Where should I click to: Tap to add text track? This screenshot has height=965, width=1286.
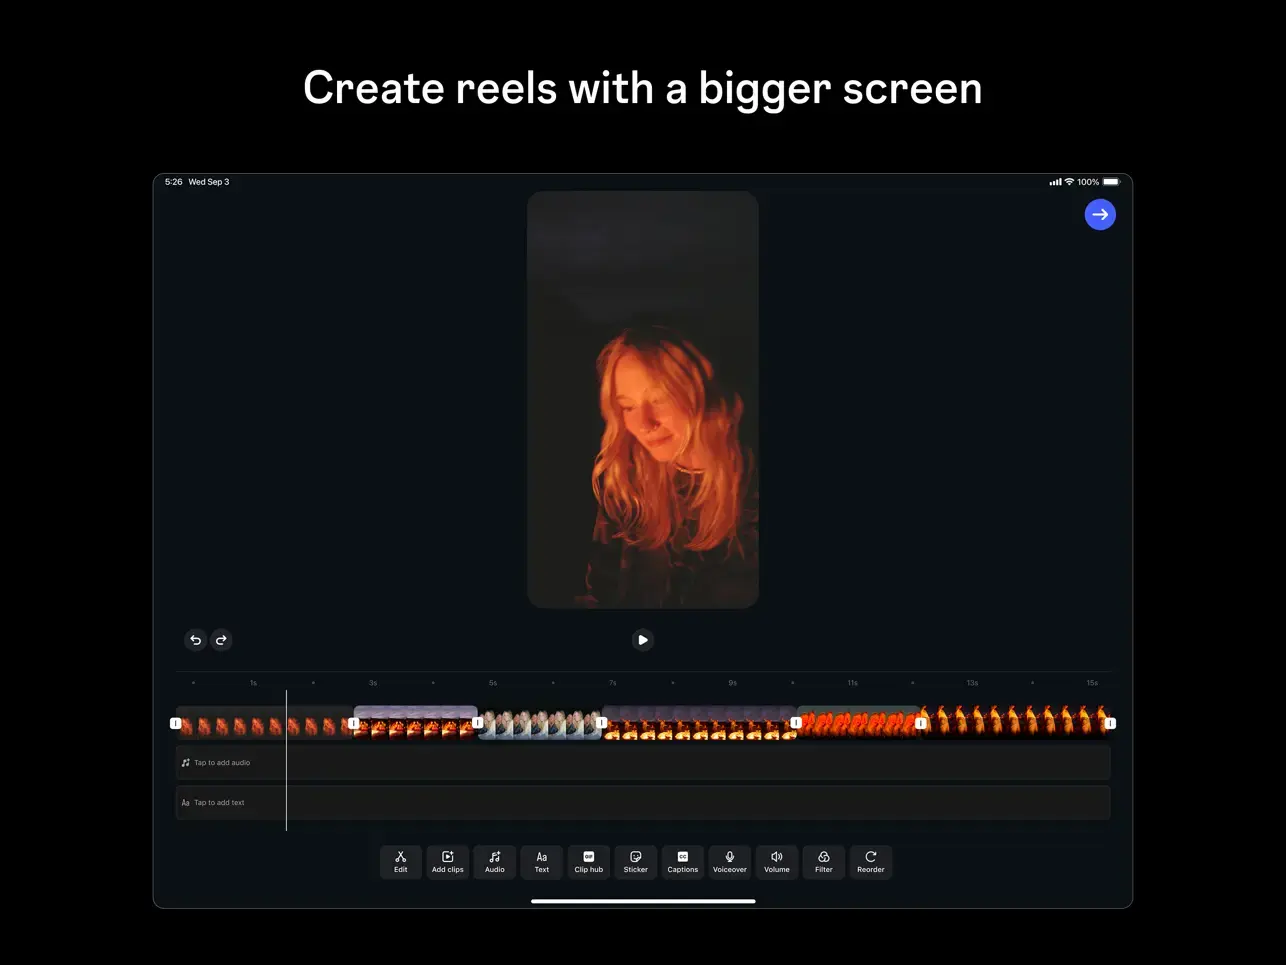[x=642, y=803]
